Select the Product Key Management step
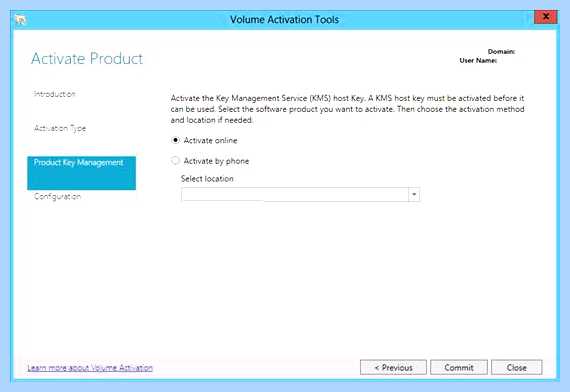The width and height of the screenshot is (570, 392). tap(81, 173)
